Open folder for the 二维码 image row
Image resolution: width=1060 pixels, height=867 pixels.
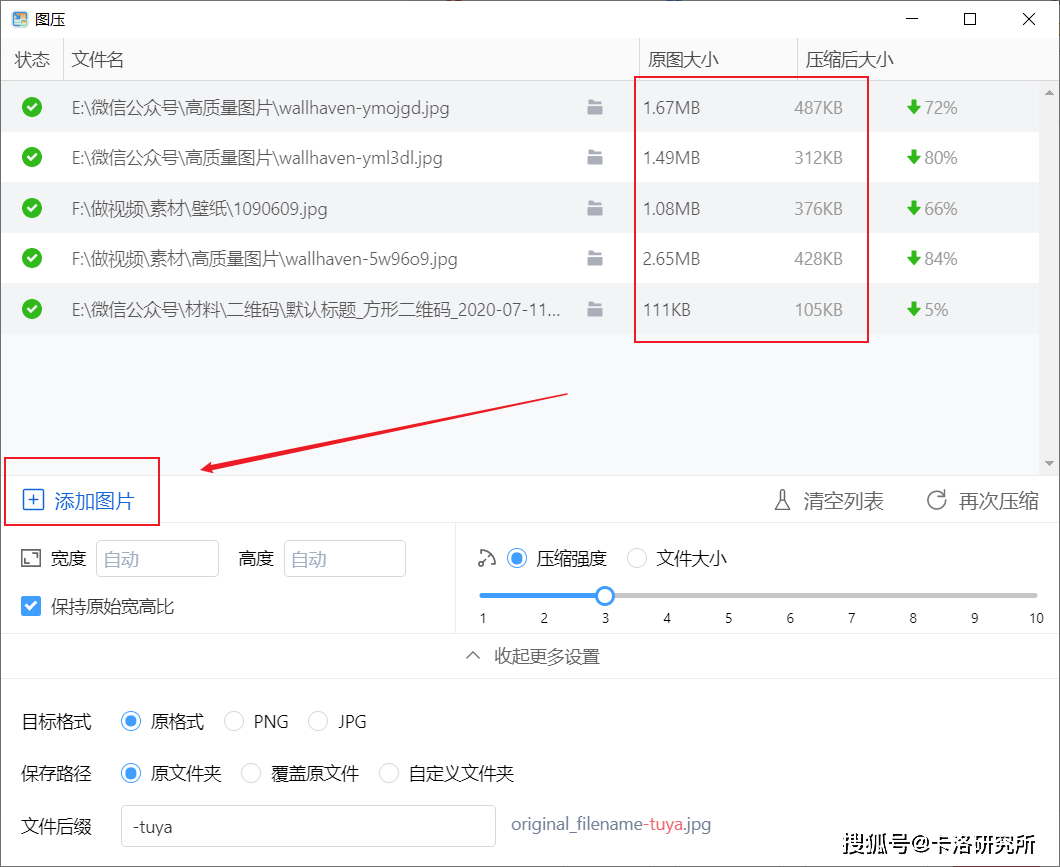click(x=595, y=309)
